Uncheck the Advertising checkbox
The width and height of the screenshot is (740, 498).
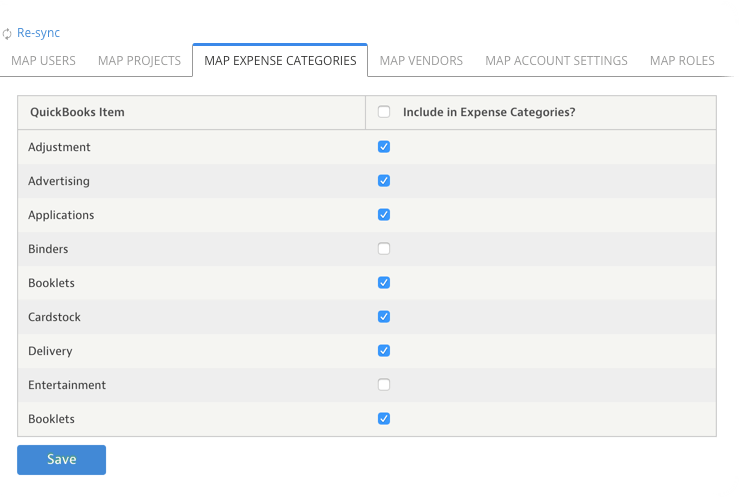[384, 181]
